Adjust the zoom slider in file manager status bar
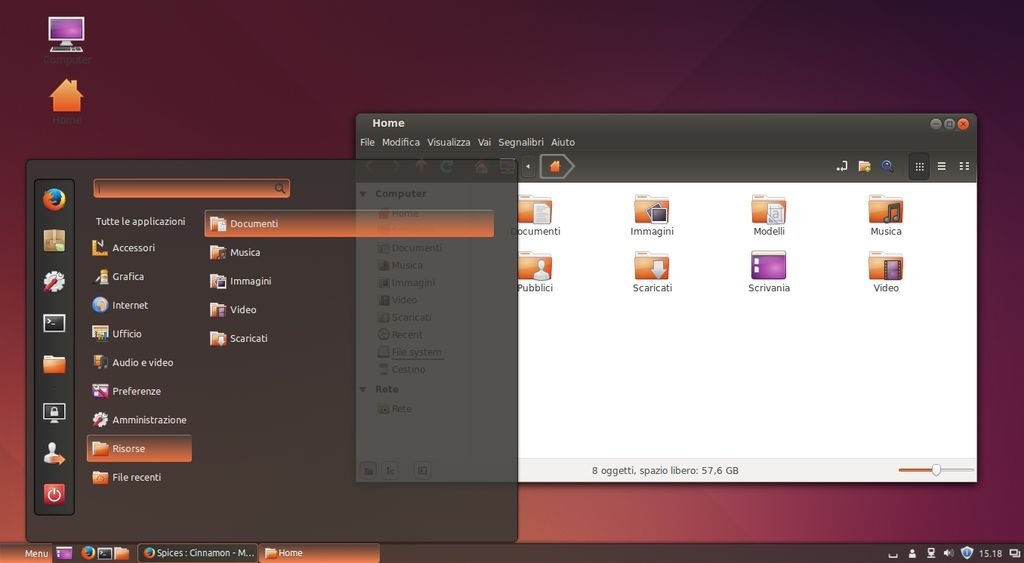Viewport: 1024px width, 563px height. (x=936, y=470)
